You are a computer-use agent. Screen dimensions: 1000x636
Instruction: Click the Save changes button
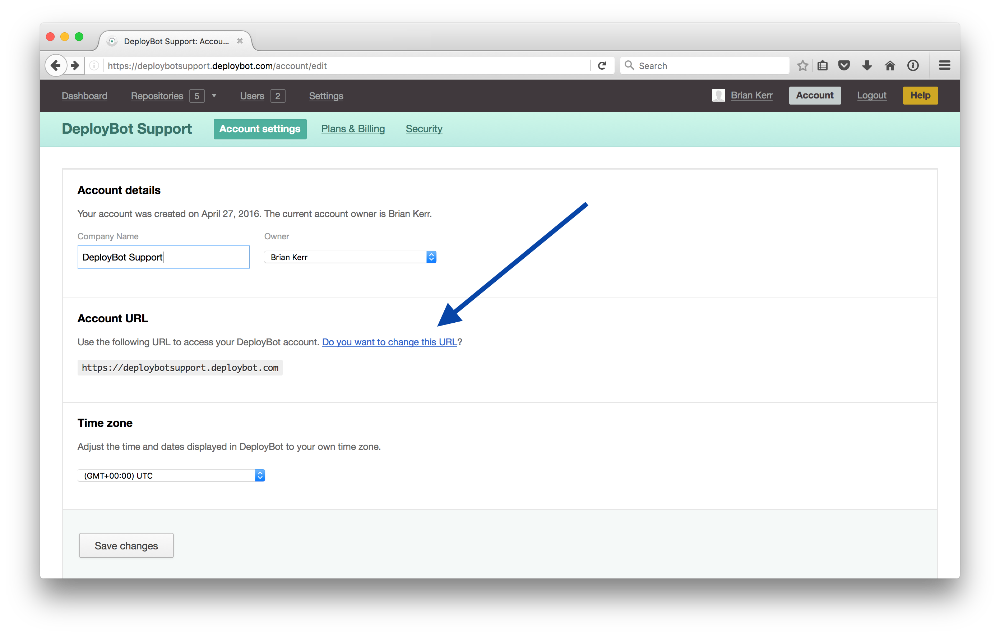point(126,546)
